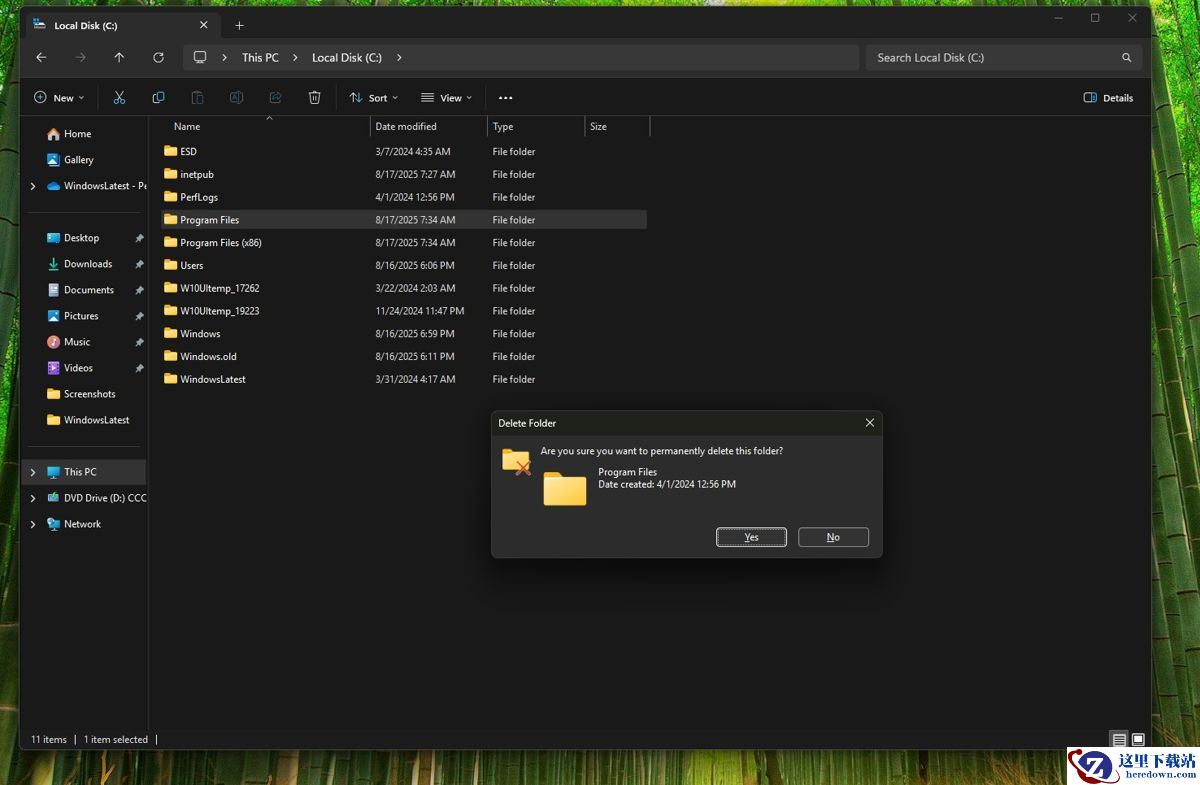The width and height of the screenshot is (1200, 785).
Task: Open the Sort dropdown menu
Action: point(373,98)
